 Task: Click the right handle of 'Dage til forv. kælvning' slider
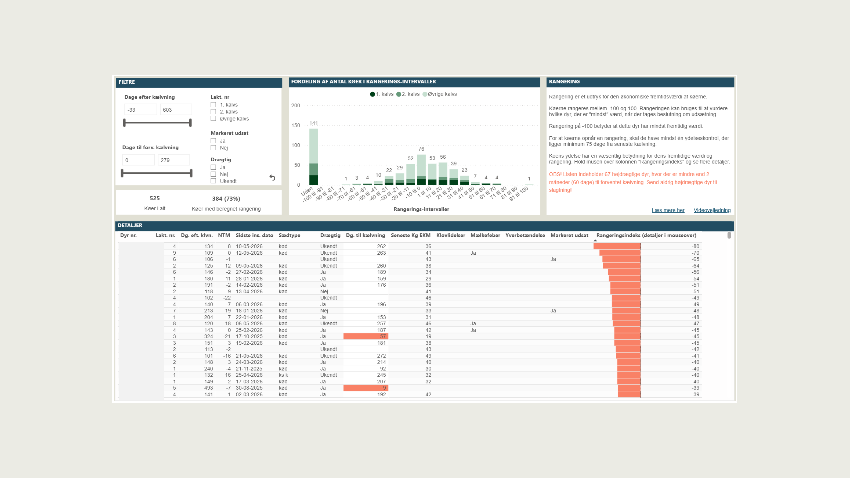pos(191,173)
